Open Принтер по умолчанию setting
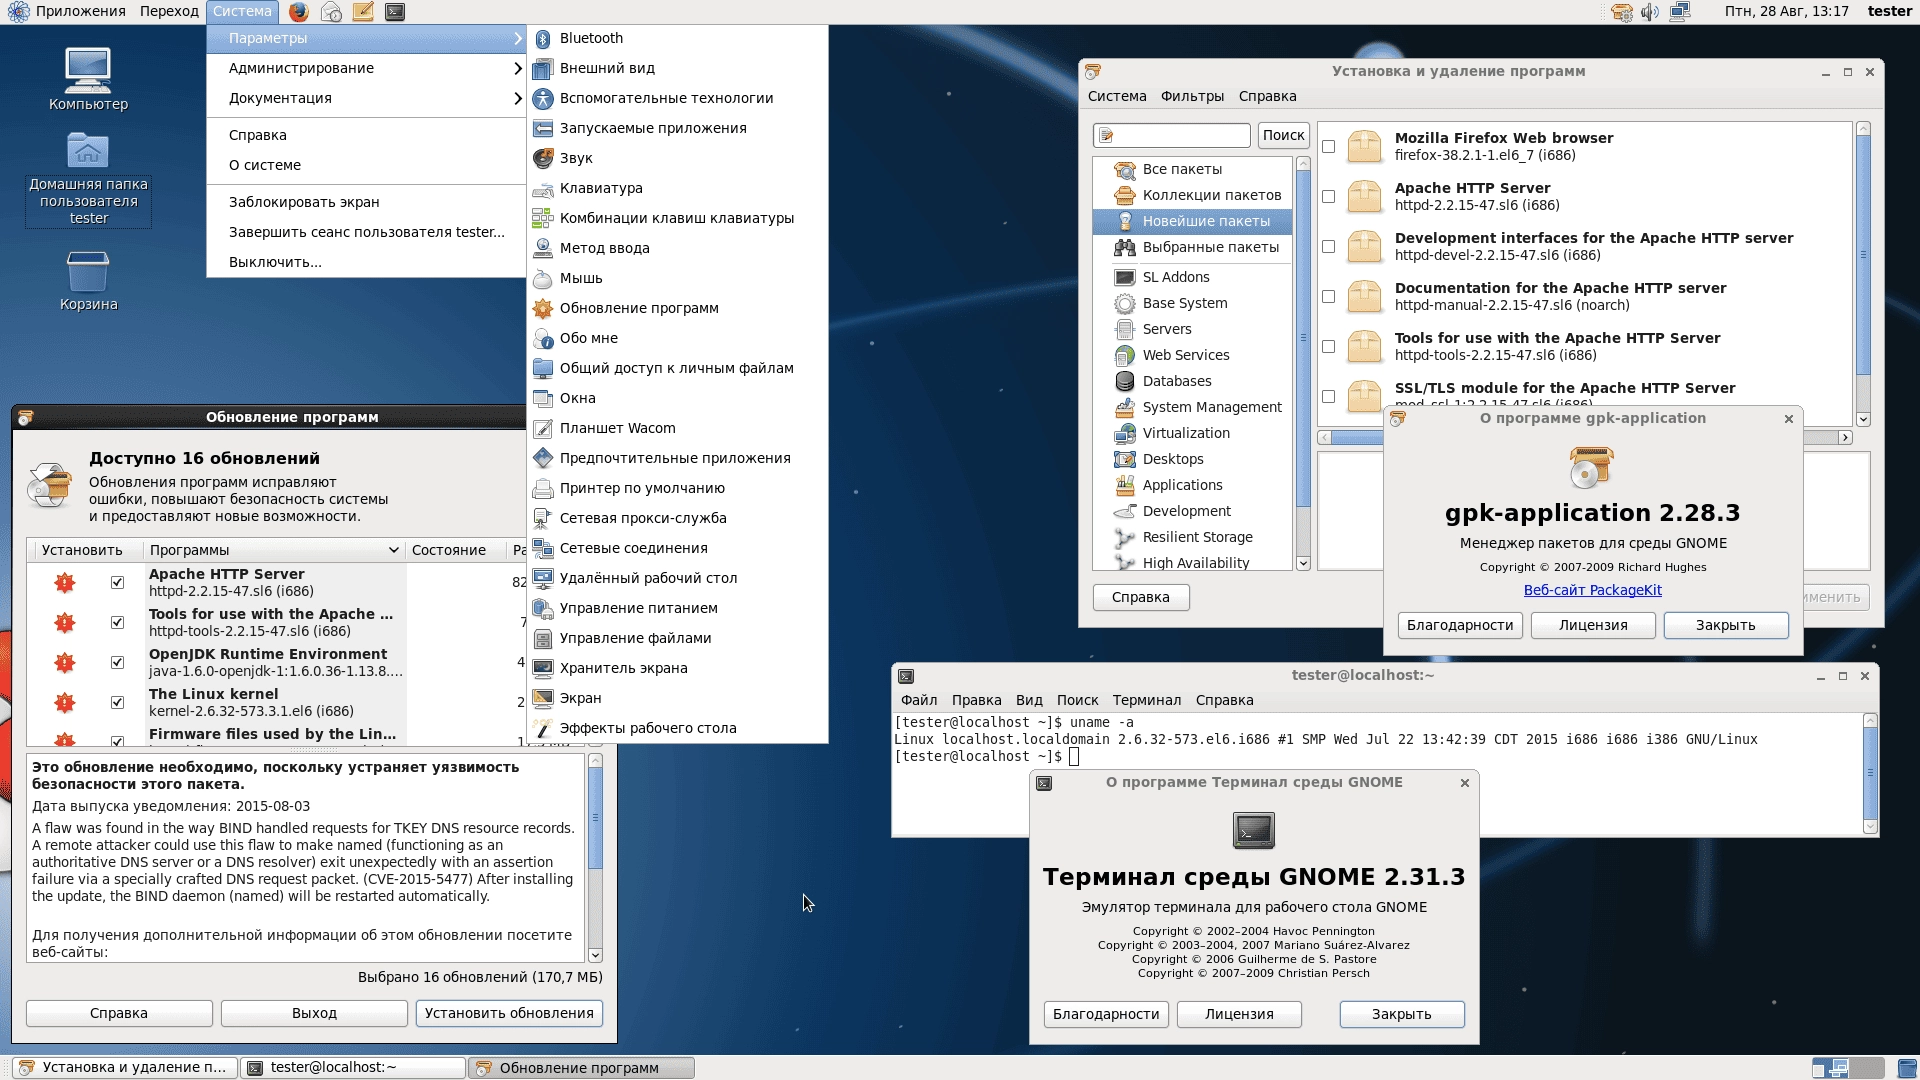Image resolution: width=1920 pixels, height=1080 pixels. point(677,488)
